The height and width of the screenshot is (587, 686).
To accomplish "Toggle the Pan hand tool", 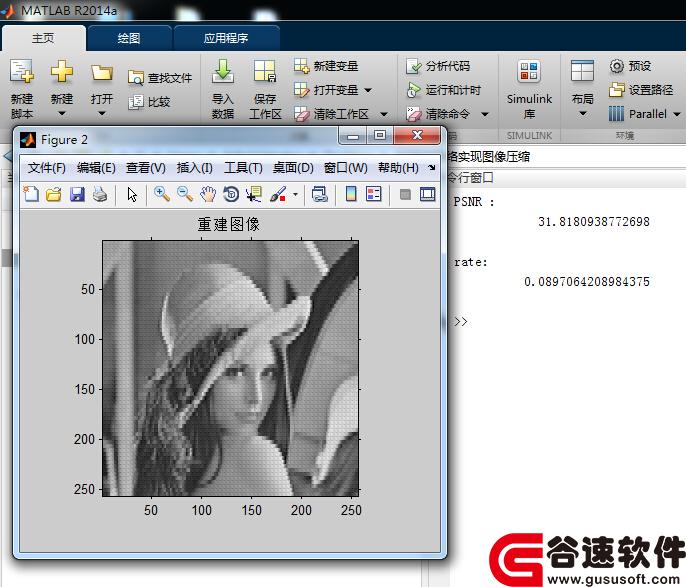I will tap(208, 194).
